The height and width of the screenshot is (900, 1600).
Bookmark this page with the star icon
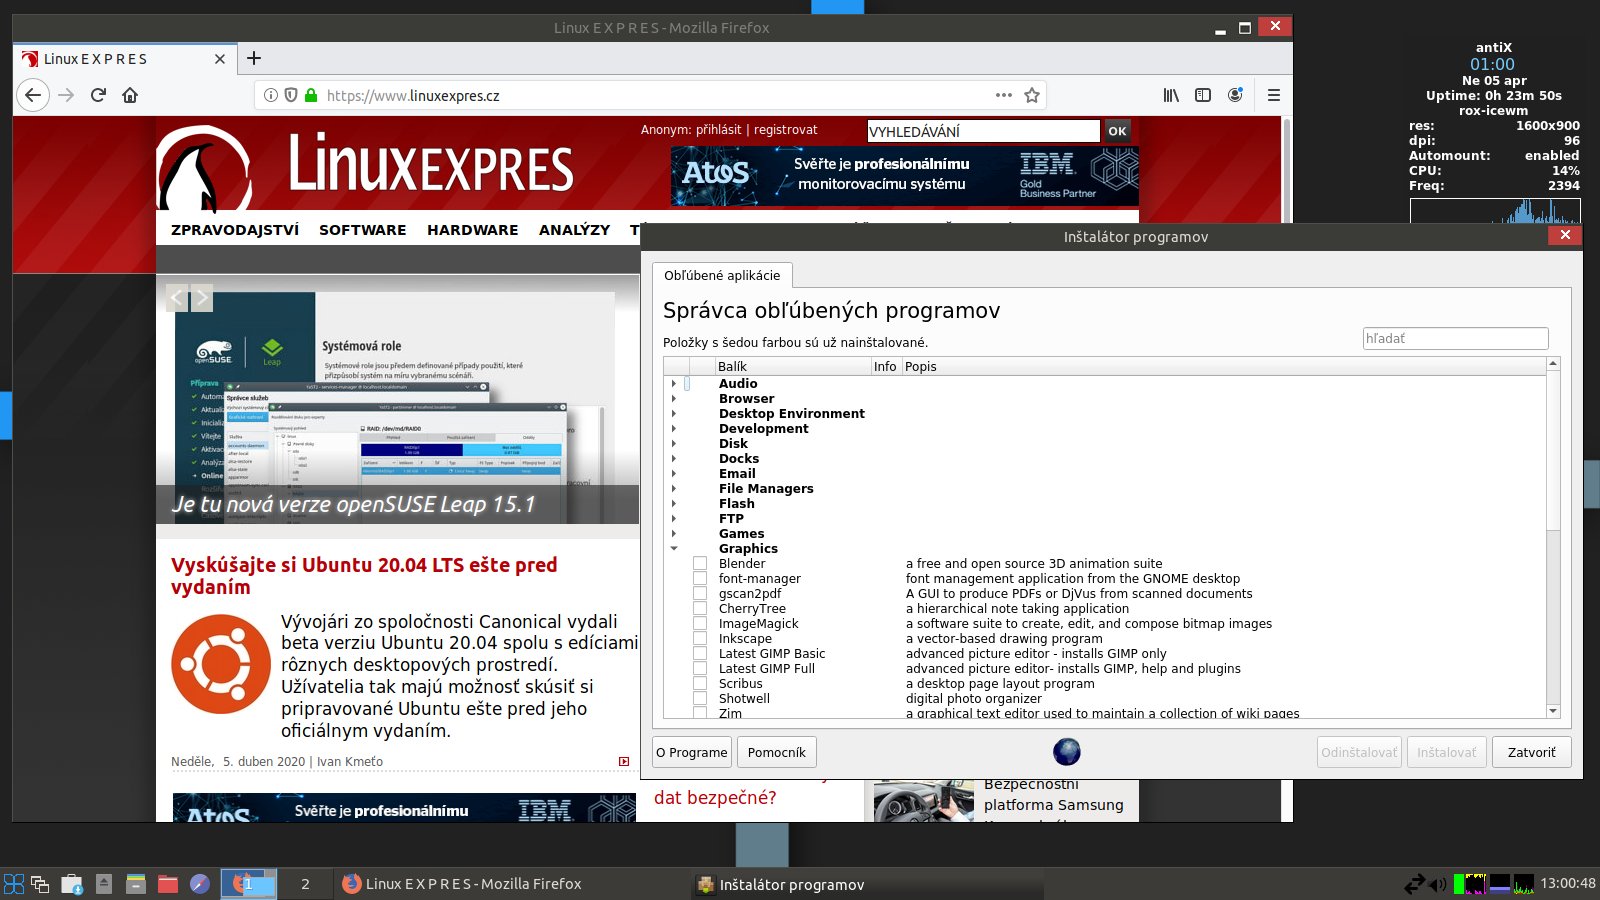pyautogui.click(x=1032, y=95)
